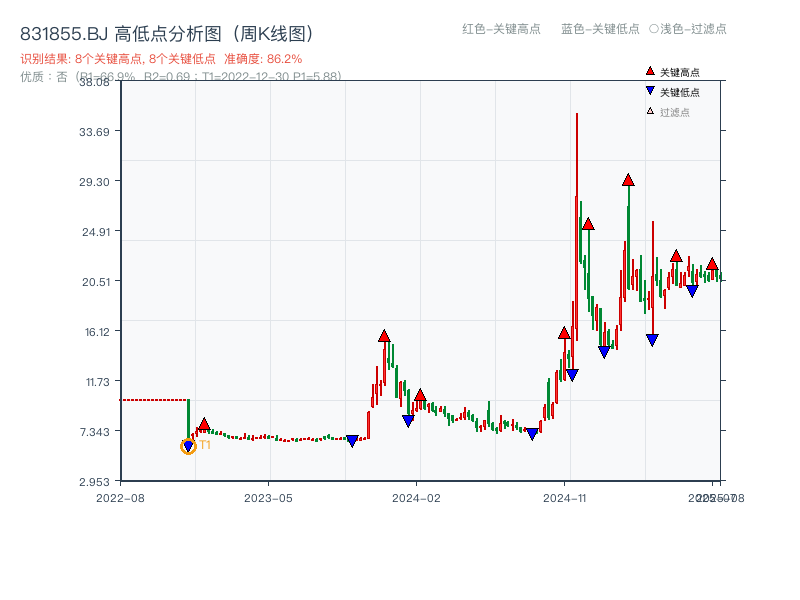Click the blue triangle marker near the 7.343 level
Image resolution: width=800 pixels, height=600 pixels.
(353, 439)
